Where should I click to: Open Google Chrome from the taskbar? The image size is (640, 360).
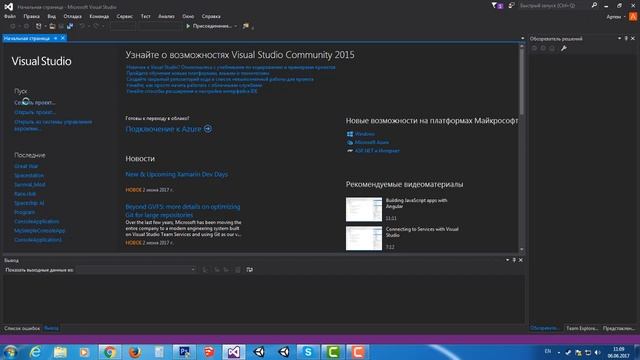(x=109, y=352)
